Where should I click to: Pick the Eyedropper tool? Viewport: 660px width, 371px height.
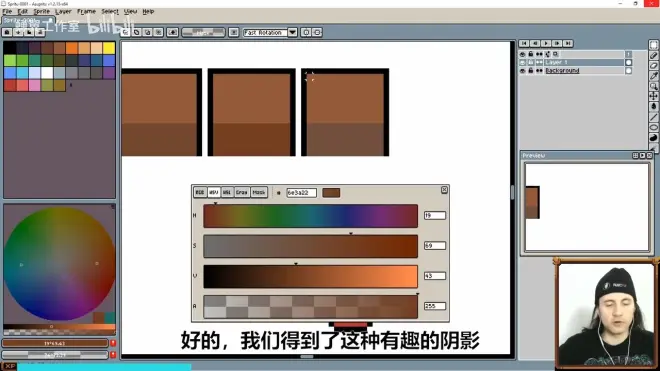click(x=654, y=76)
